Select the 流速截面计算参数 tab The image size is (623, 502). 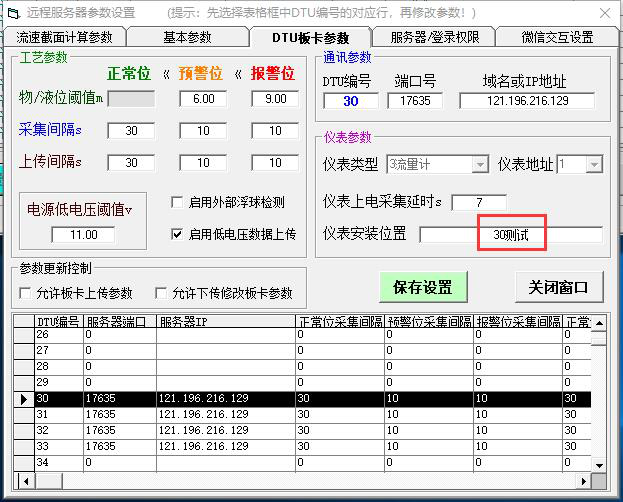pos(64,37)
